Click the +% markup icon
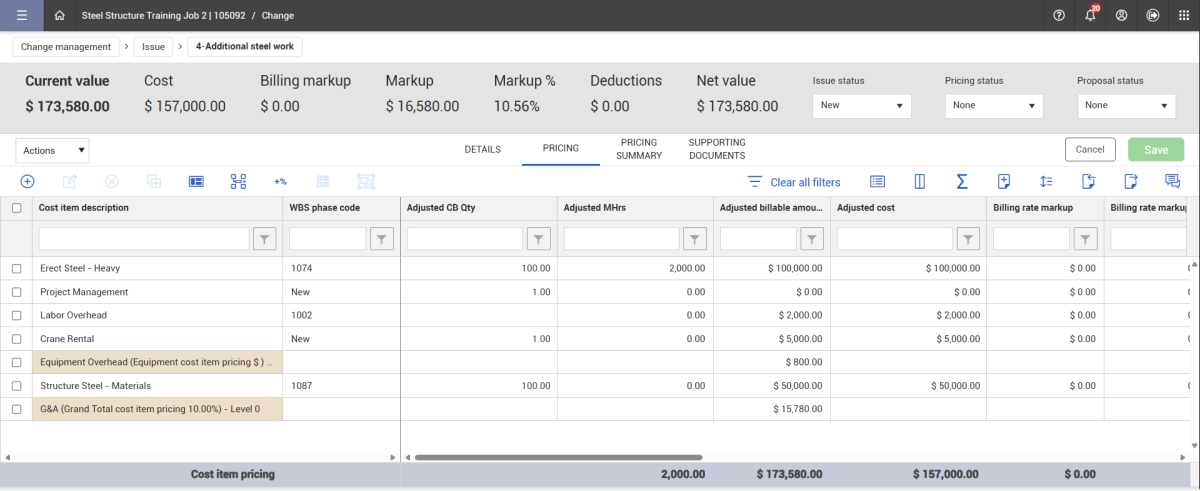Image resolution: width=1200 pixels, height=491 pixels. pyautogui.click(x=280, y=181)
